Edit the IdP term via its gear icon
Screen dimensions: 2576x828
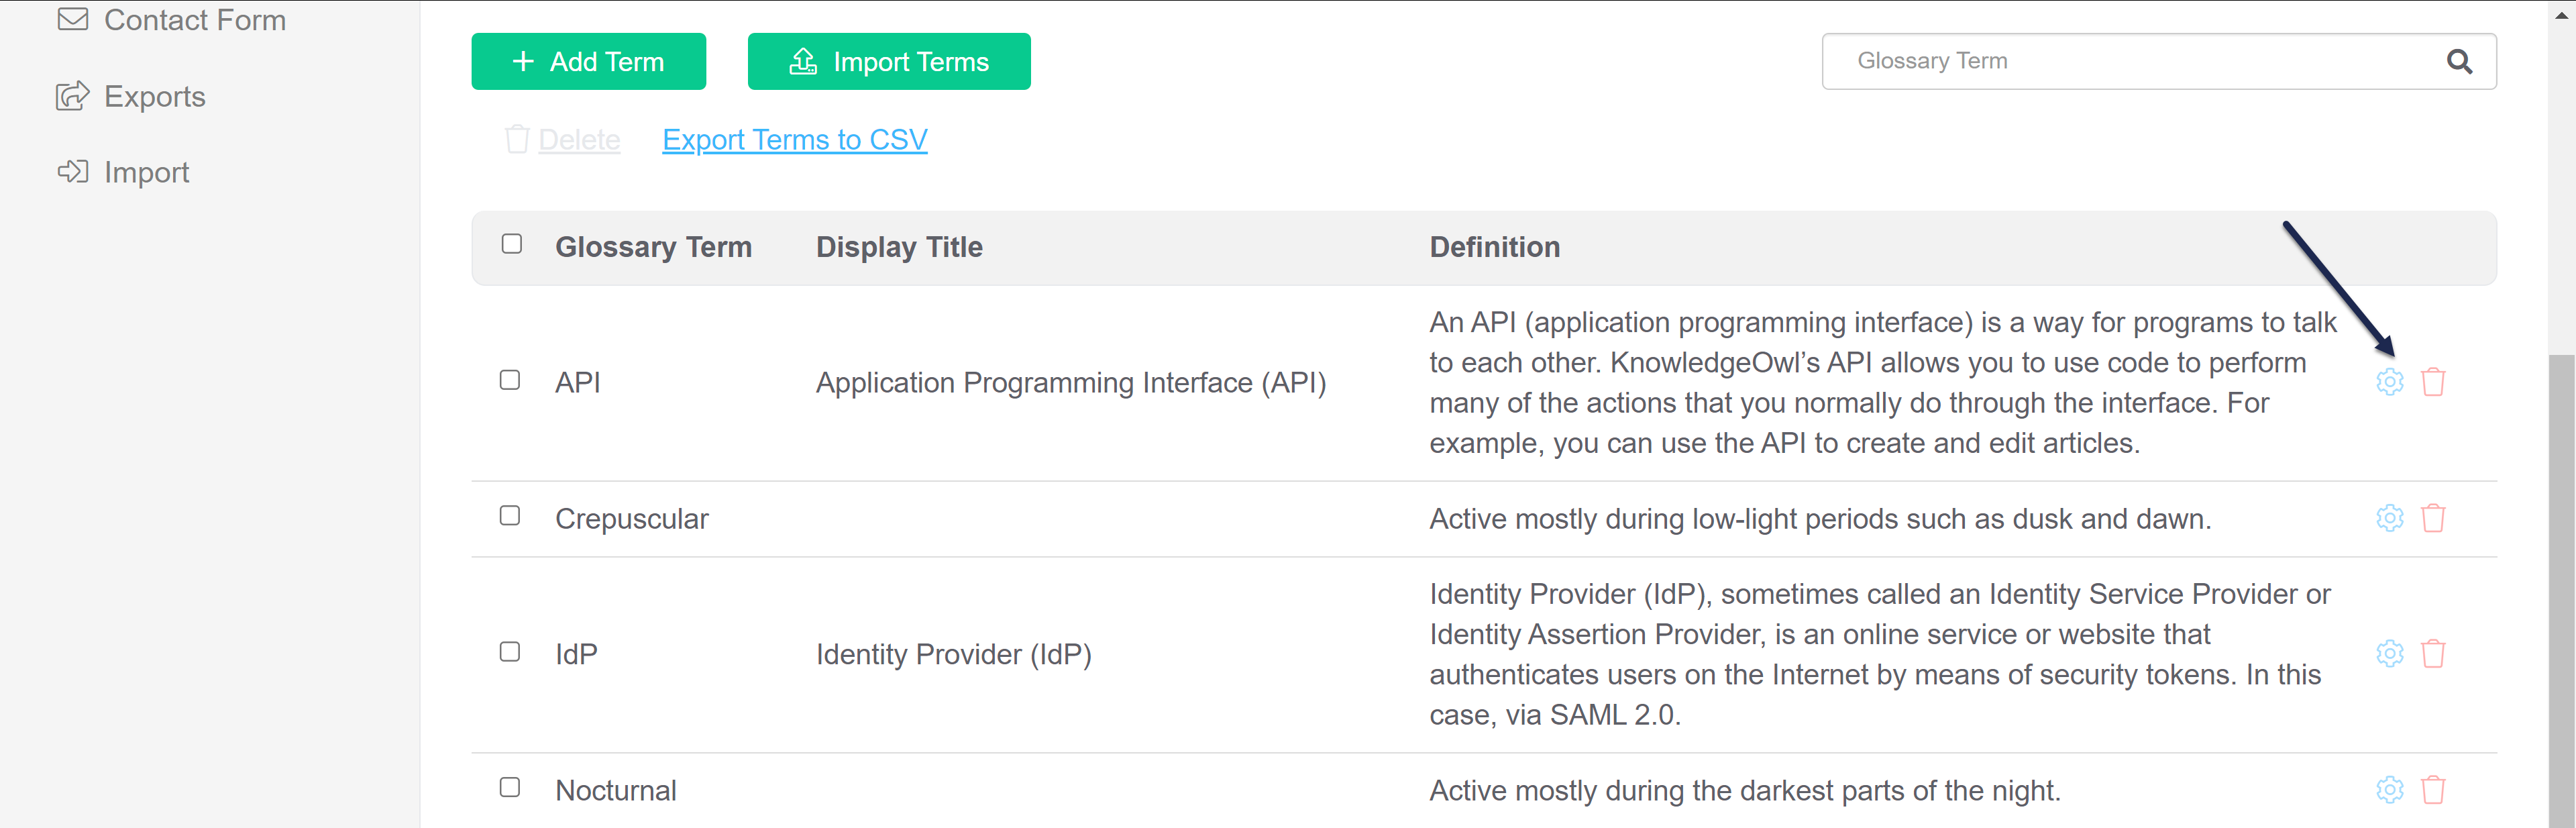2389,654
